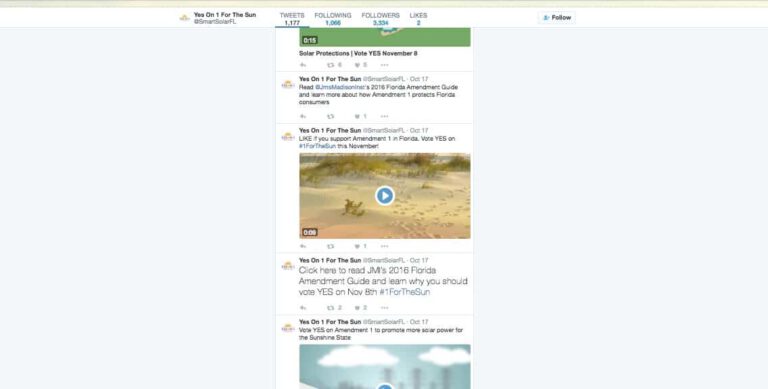Open 'Yes On 1 For The Sun' header name

tap(225, 15)
